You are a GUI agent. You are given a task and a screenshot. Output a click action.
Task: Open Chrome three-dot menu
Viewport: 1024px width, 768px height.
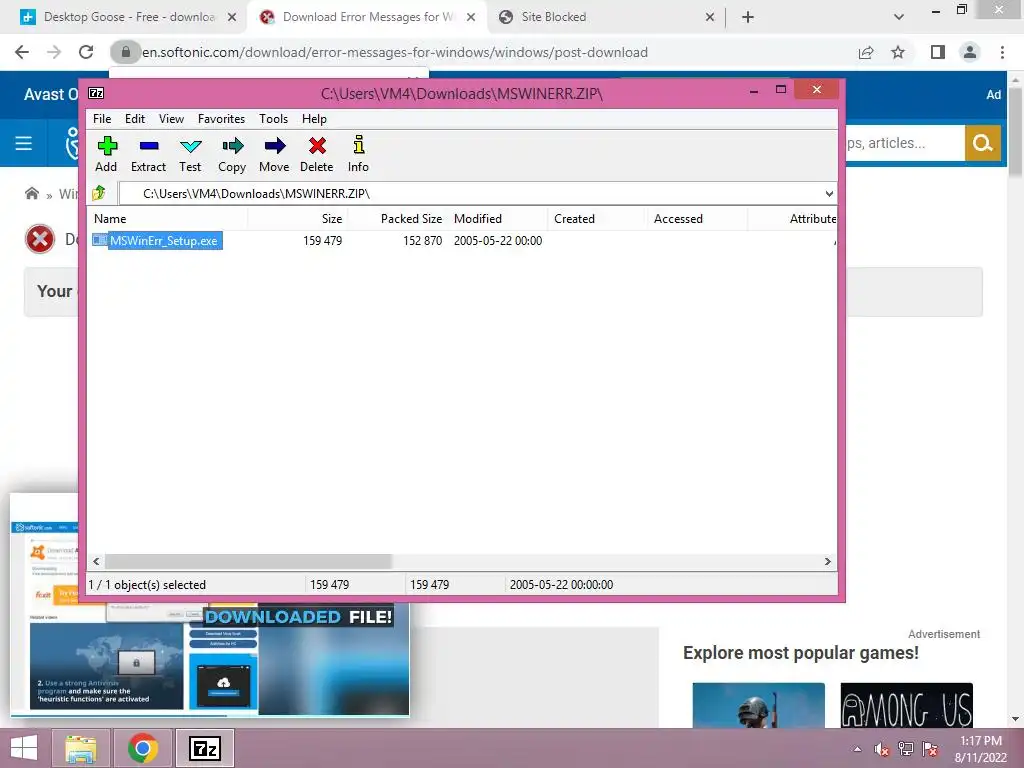coord(1002,52)
